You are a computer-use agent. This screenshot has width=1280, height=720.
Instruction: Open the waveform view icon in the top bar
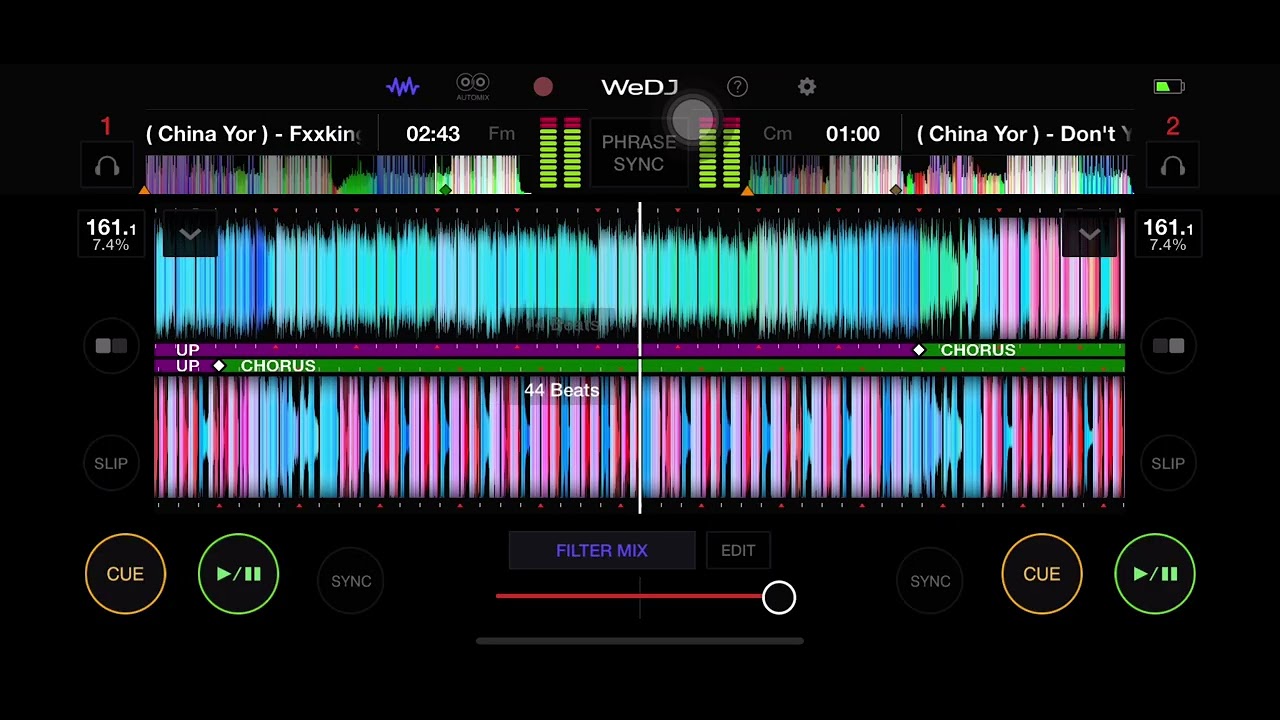point(403,87)
